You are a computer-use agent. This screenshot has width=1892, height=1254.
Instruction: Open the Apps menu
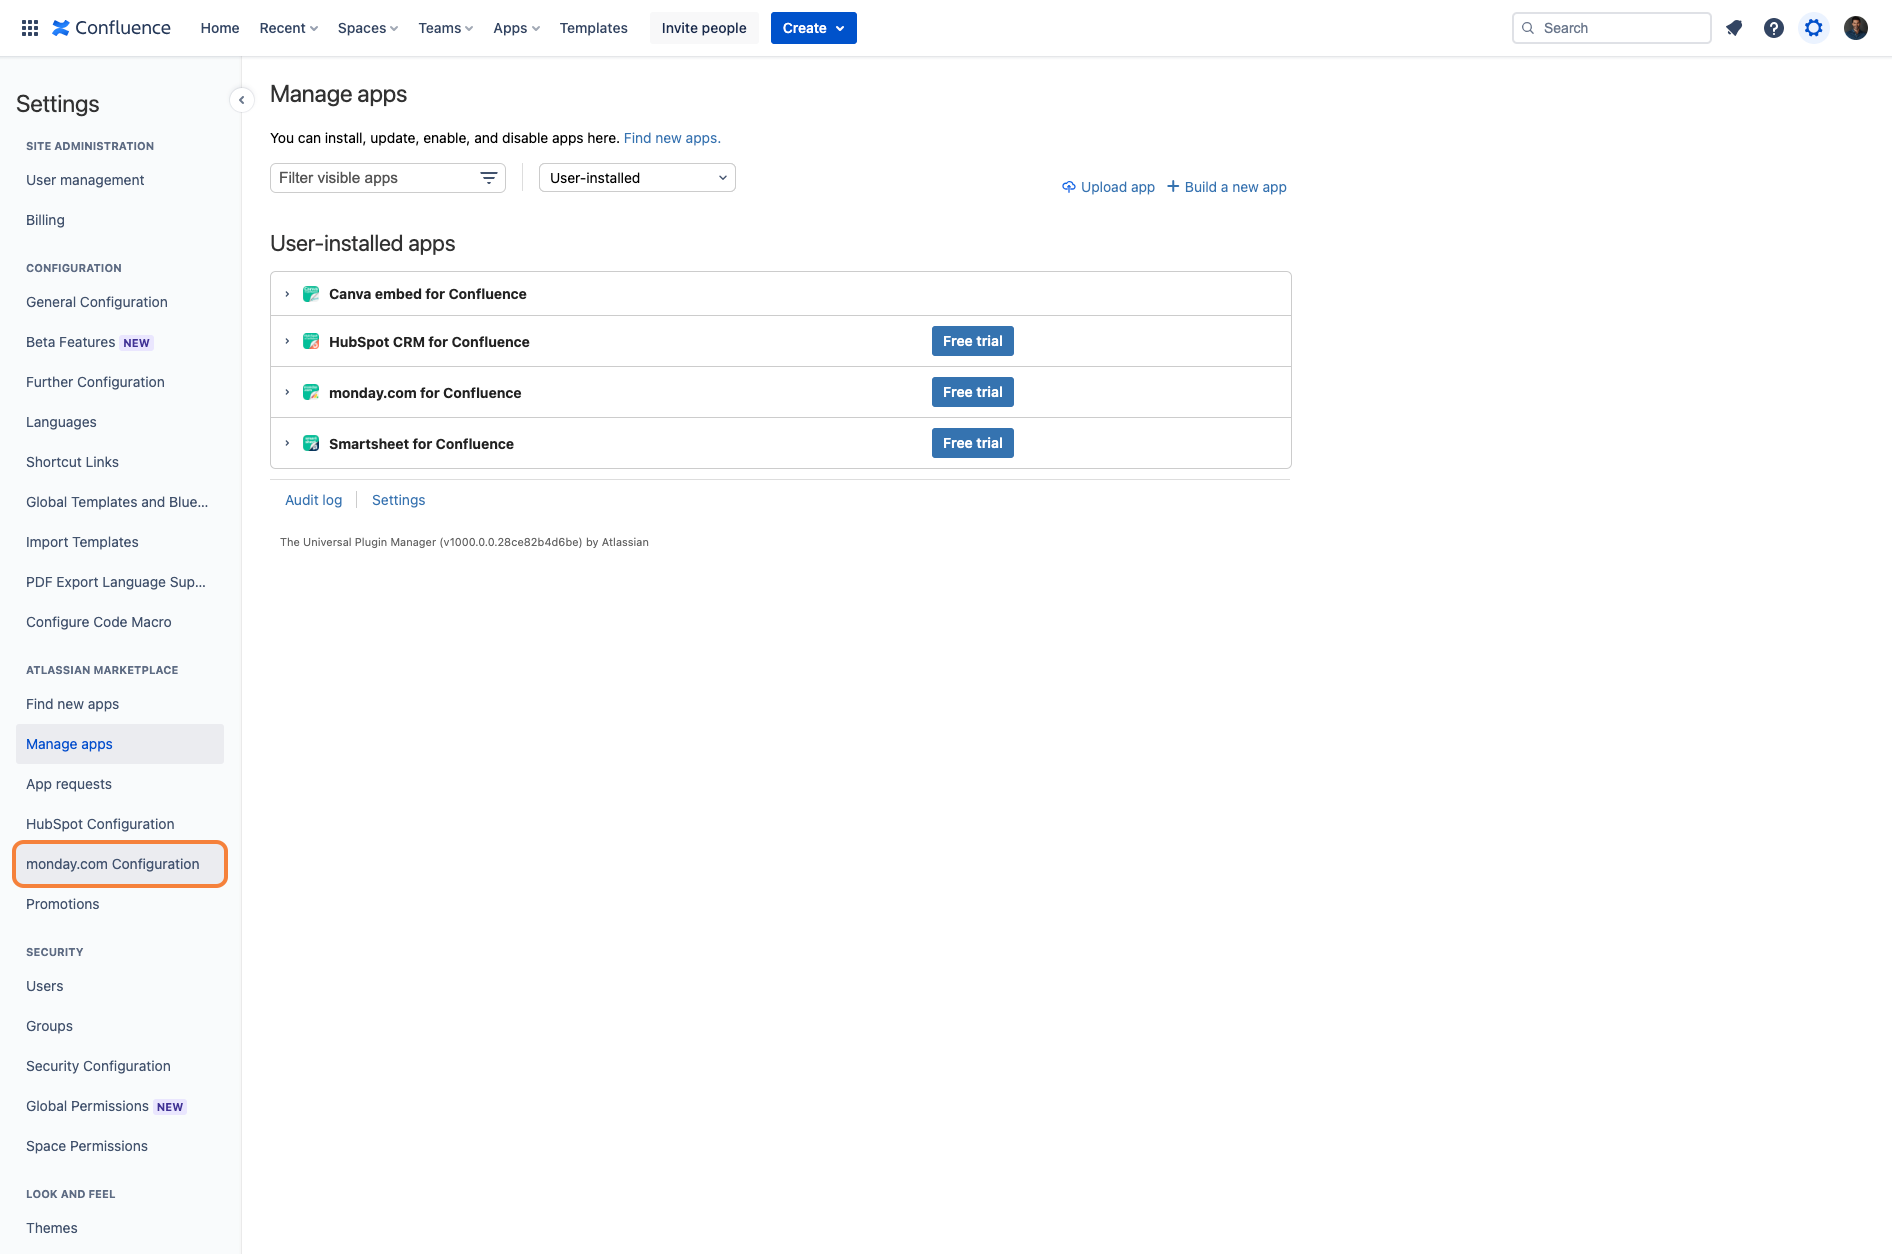[516, 28]
